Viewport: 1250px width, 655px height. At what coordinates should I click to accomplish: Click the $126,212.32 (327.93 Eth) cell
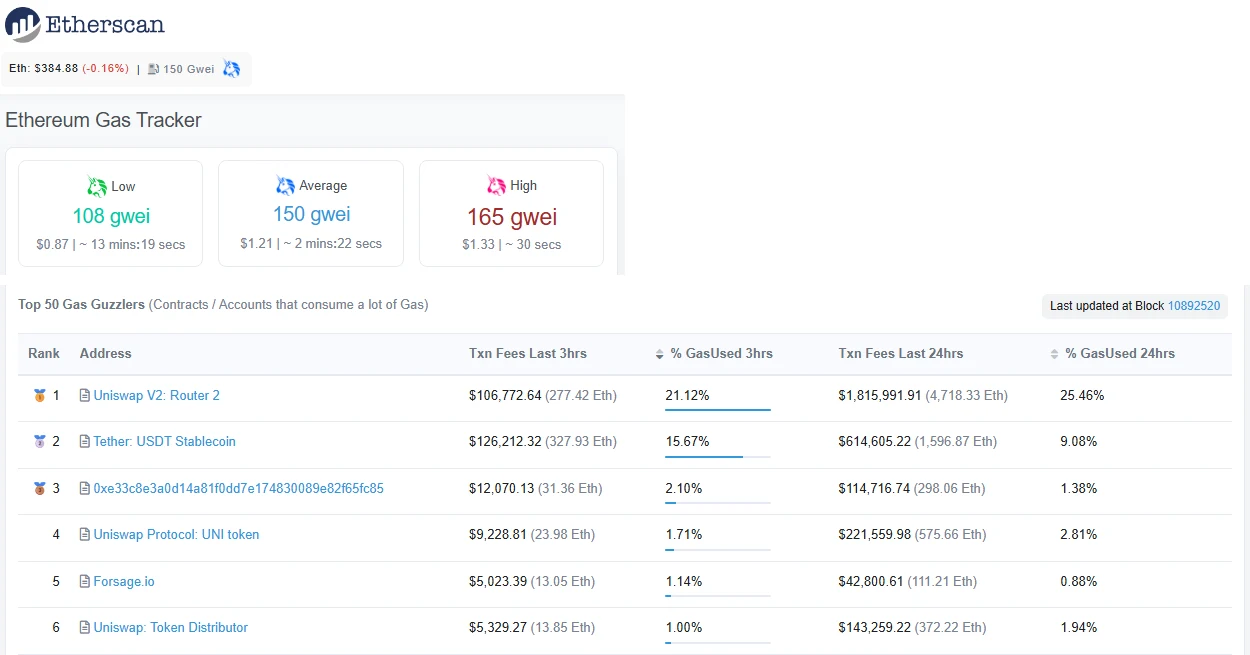pos(543,442)
